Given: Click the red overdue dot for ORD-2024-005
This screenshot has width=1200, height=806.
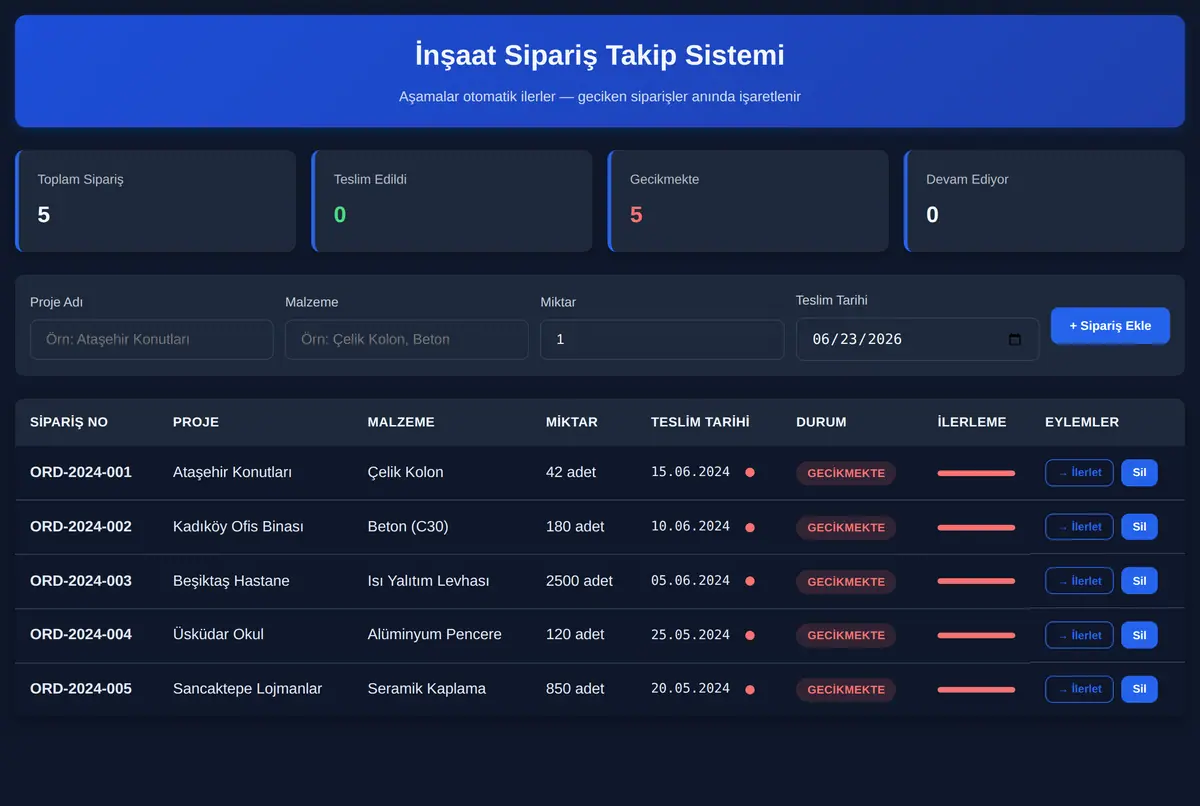Looking at the screenshot, I should (750, 689).
